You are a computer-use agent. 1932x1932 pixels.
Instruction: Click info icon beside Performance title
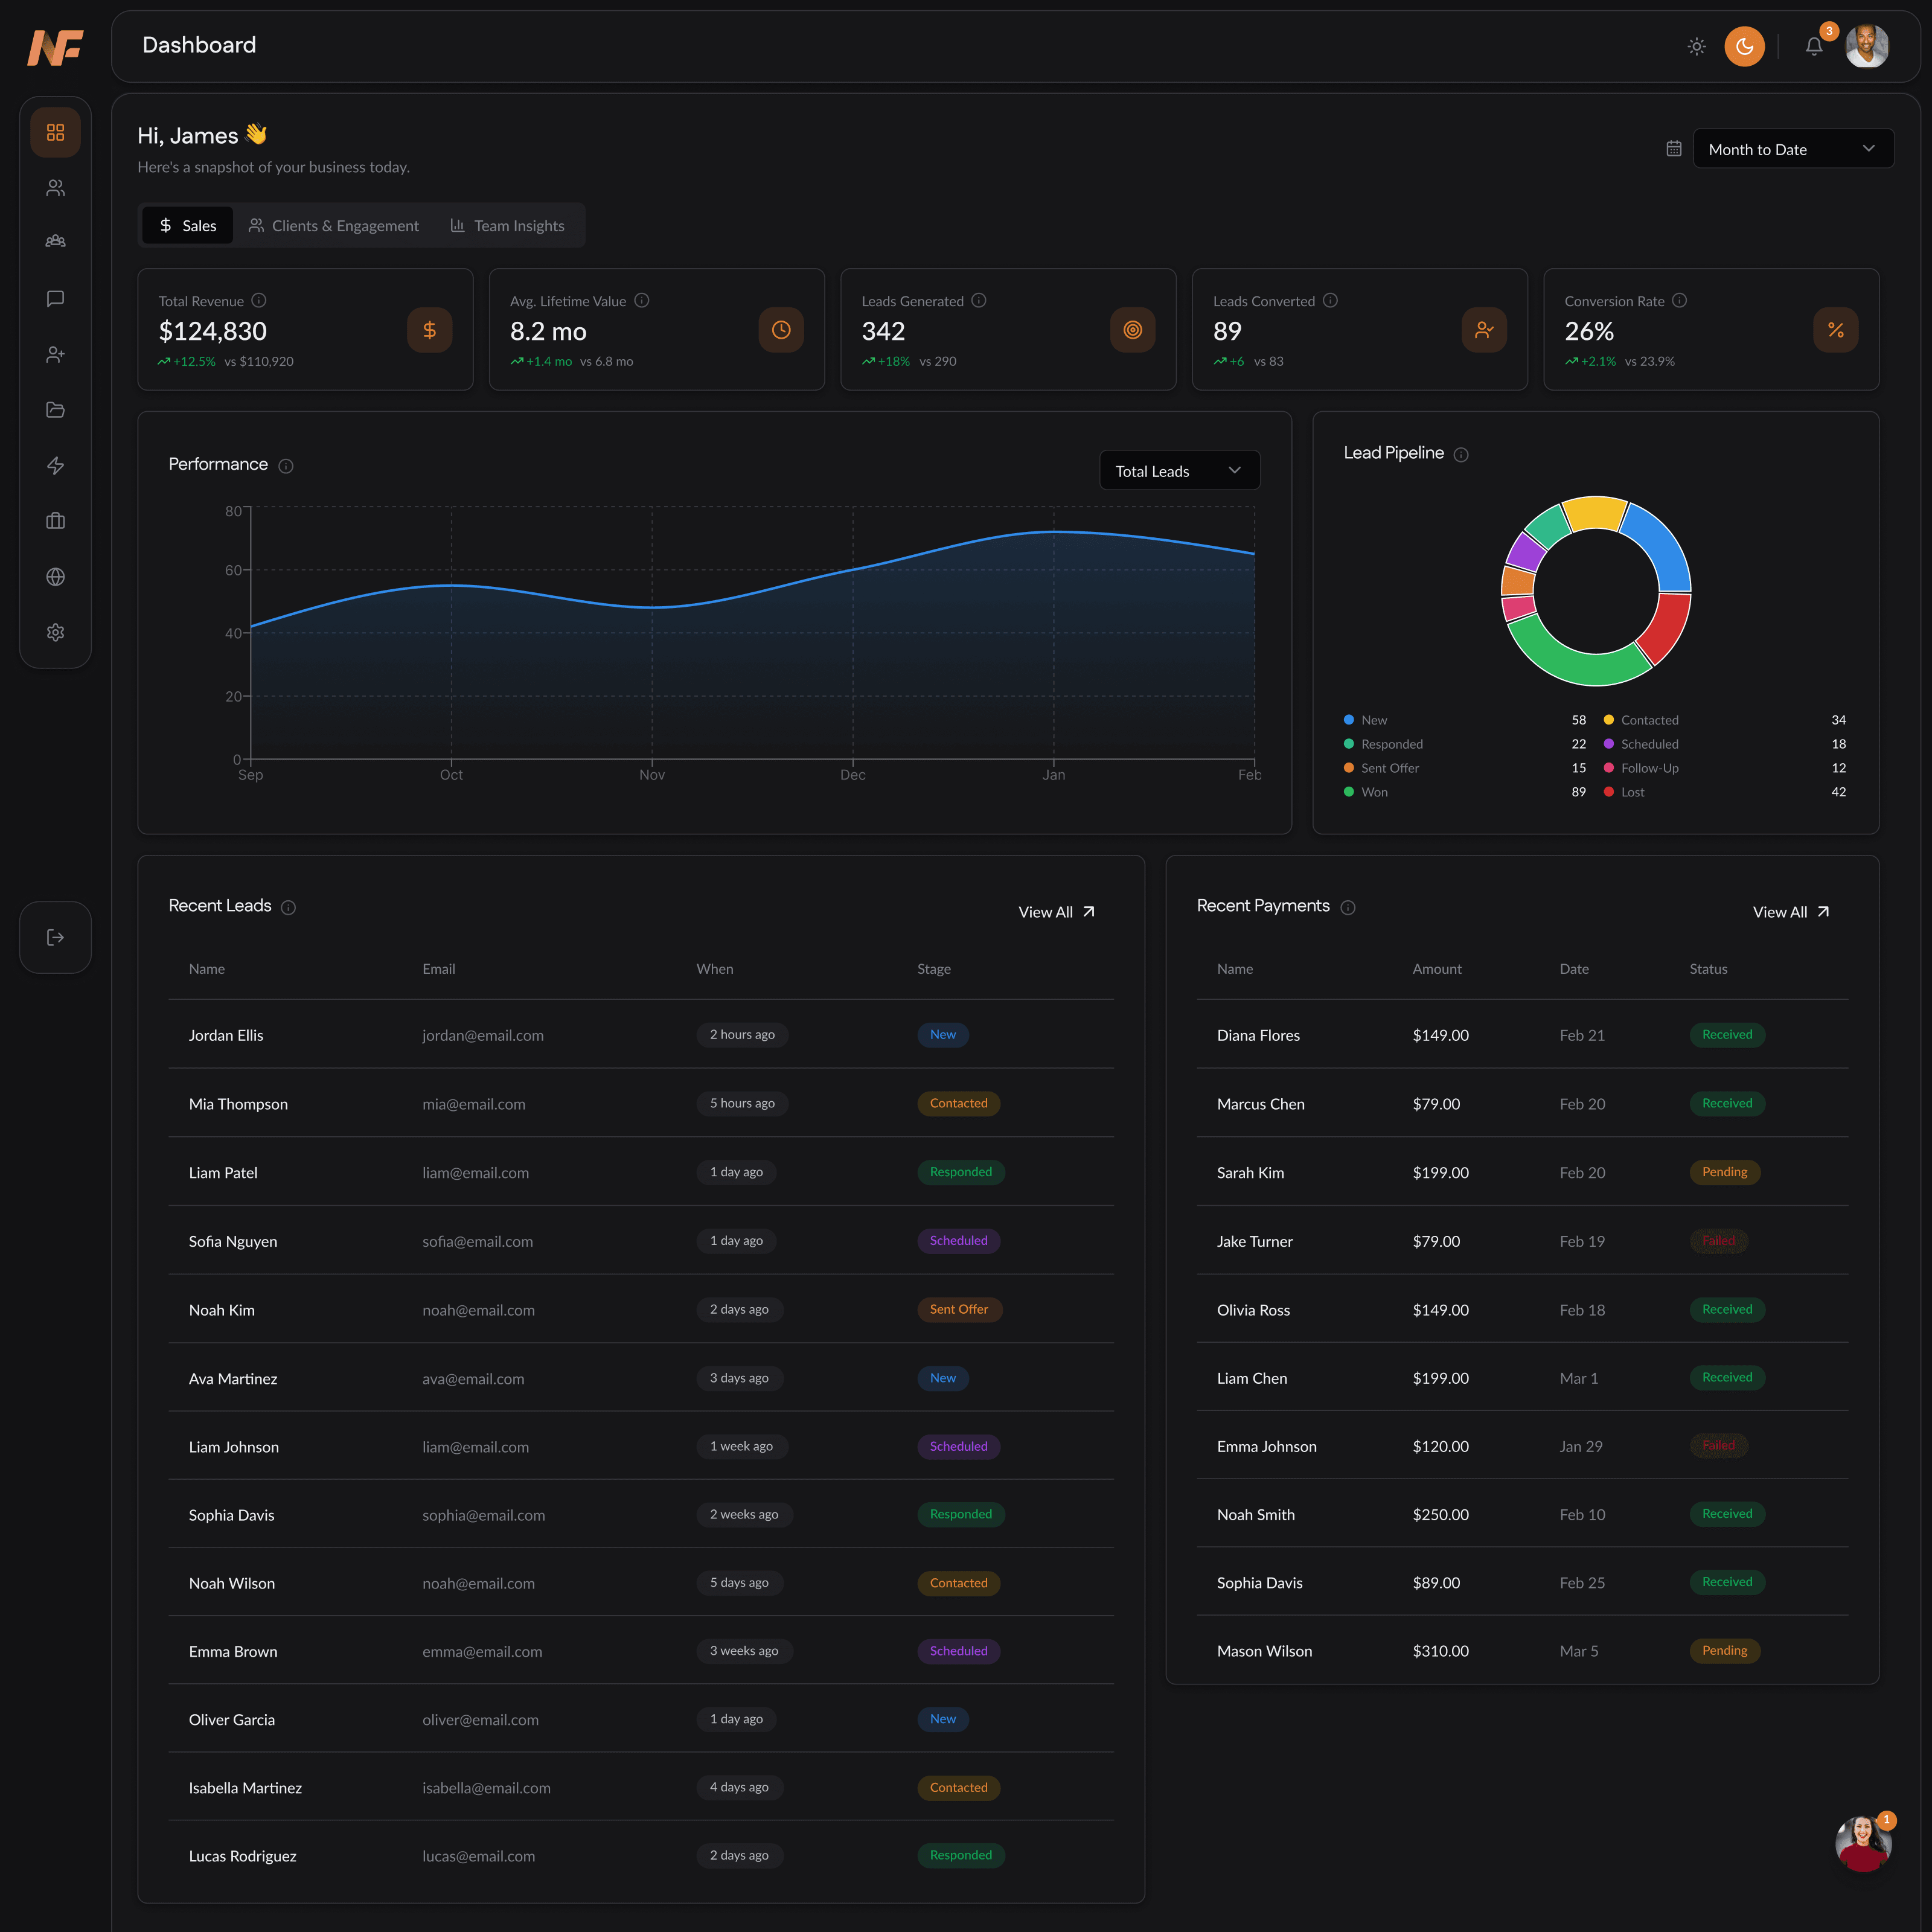click(x=286, y=466)
